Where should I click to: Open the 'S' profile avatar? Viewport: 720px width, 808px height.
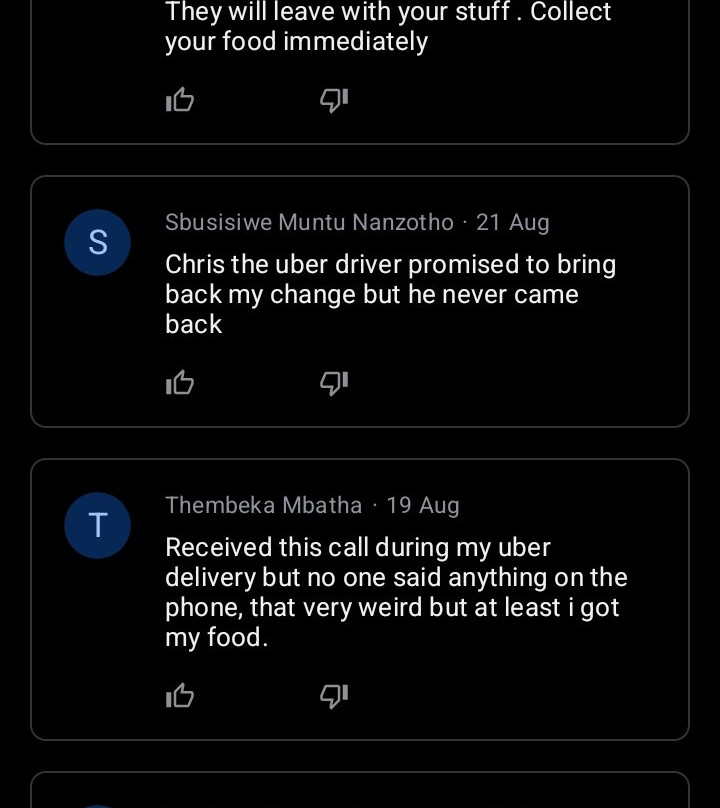tap(98, 243)
